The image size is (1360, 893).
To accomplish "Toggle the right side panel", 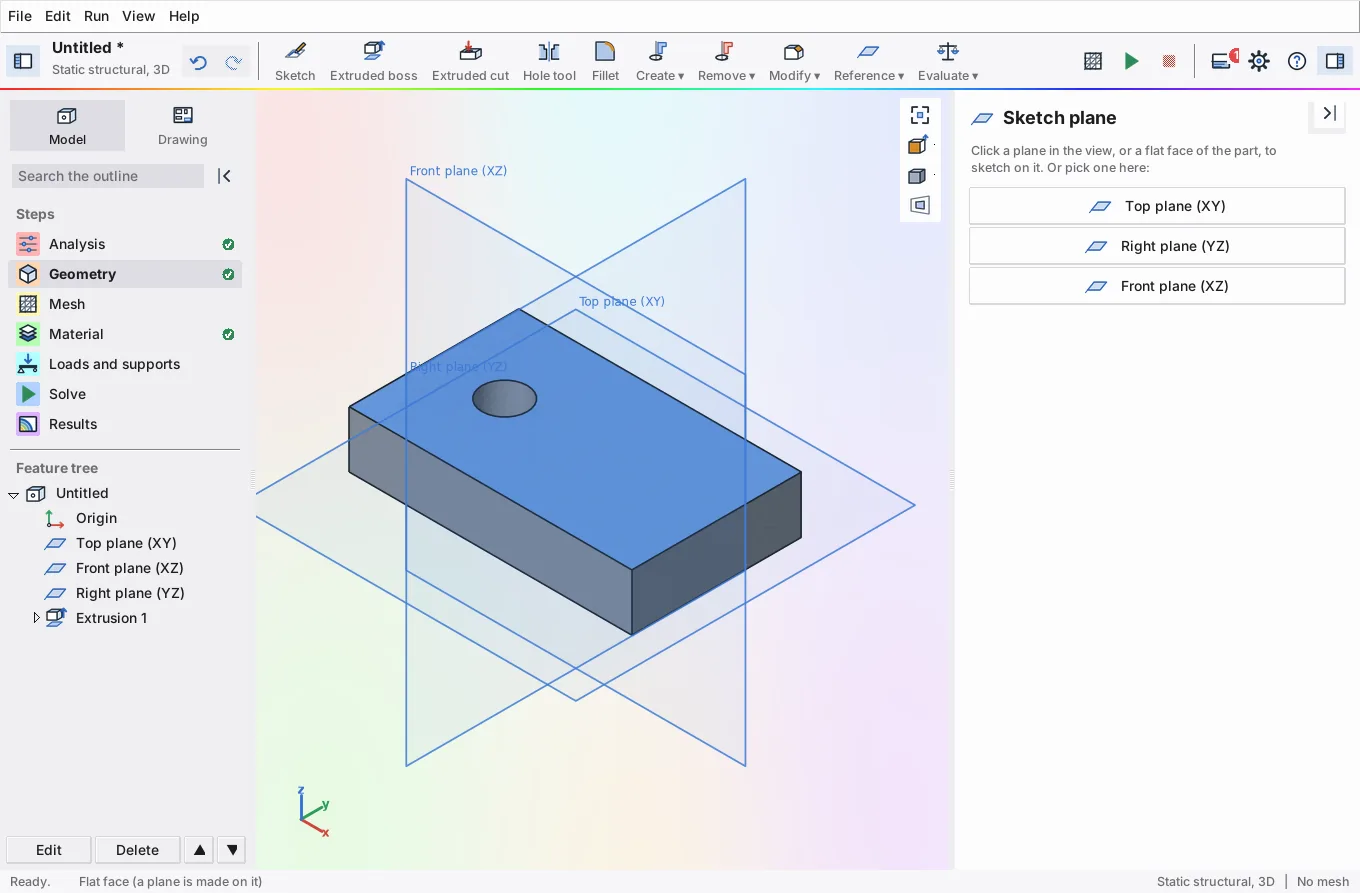I will 1335,61.
